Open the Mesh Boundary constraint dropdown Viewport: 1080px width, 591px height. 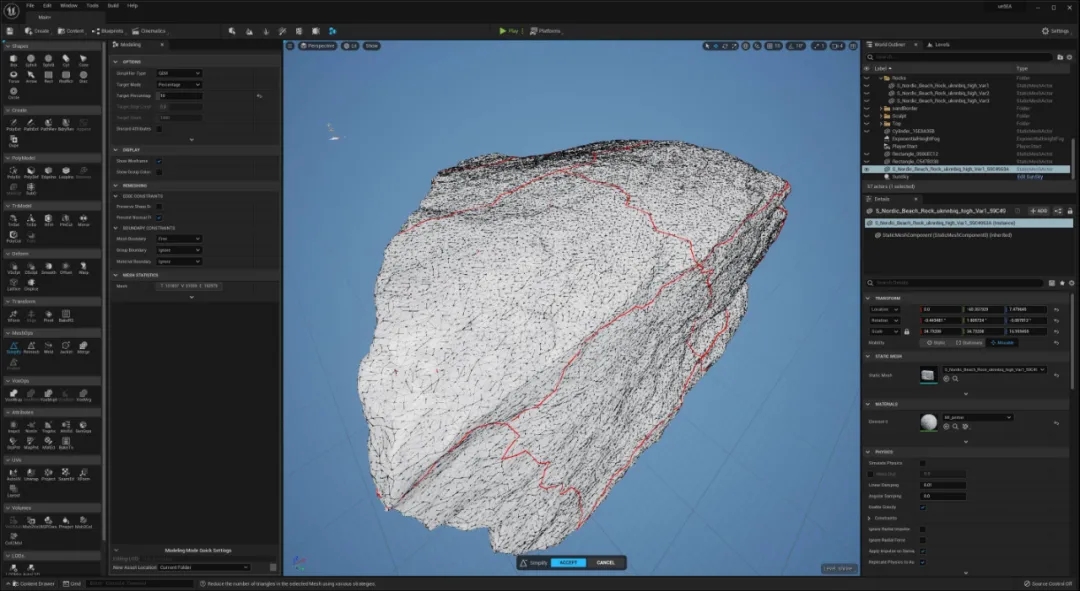coord(179,239)
